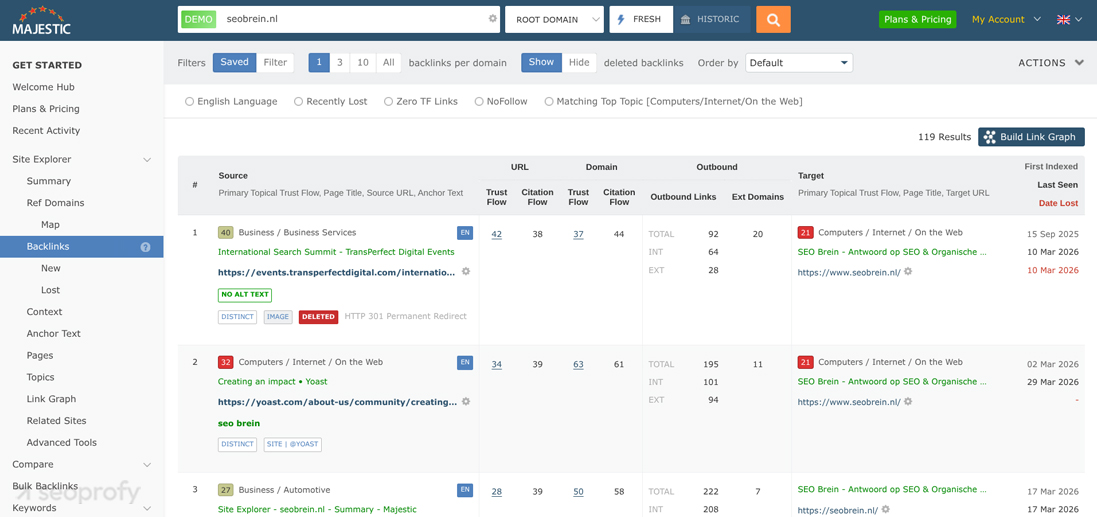This screenshot has width=1097, height=517.
Task: Select English Language radio filter
Action: coord(189,101)
